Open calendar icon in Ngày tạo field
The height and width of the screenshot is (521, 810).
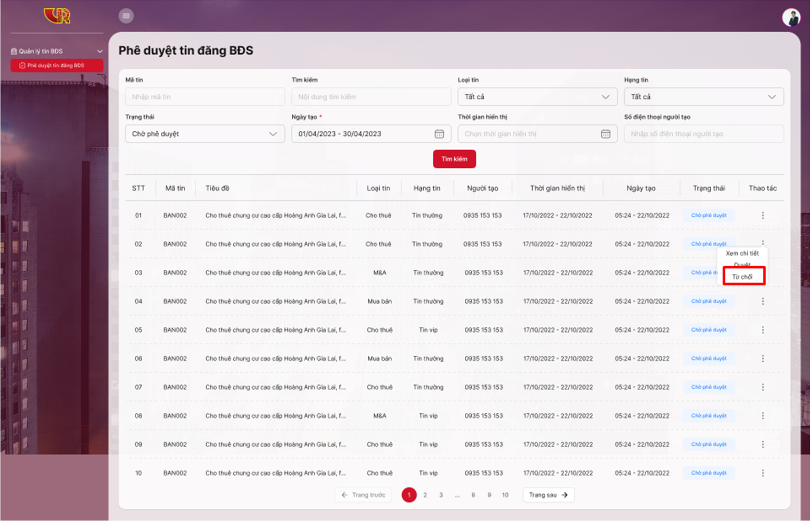pos(439,134)
